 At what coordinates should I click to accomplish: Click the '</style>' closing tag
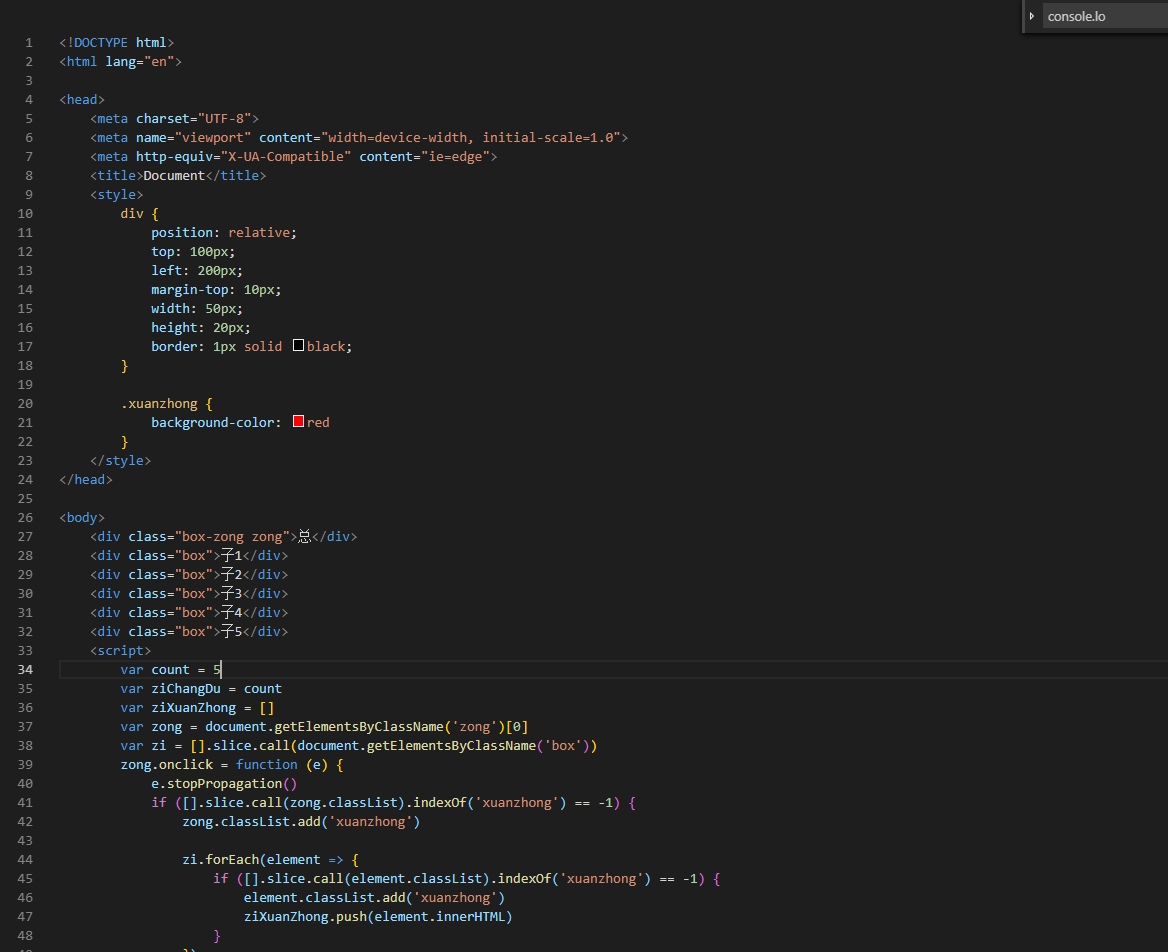pyautogui.click(x=121, y=460)
